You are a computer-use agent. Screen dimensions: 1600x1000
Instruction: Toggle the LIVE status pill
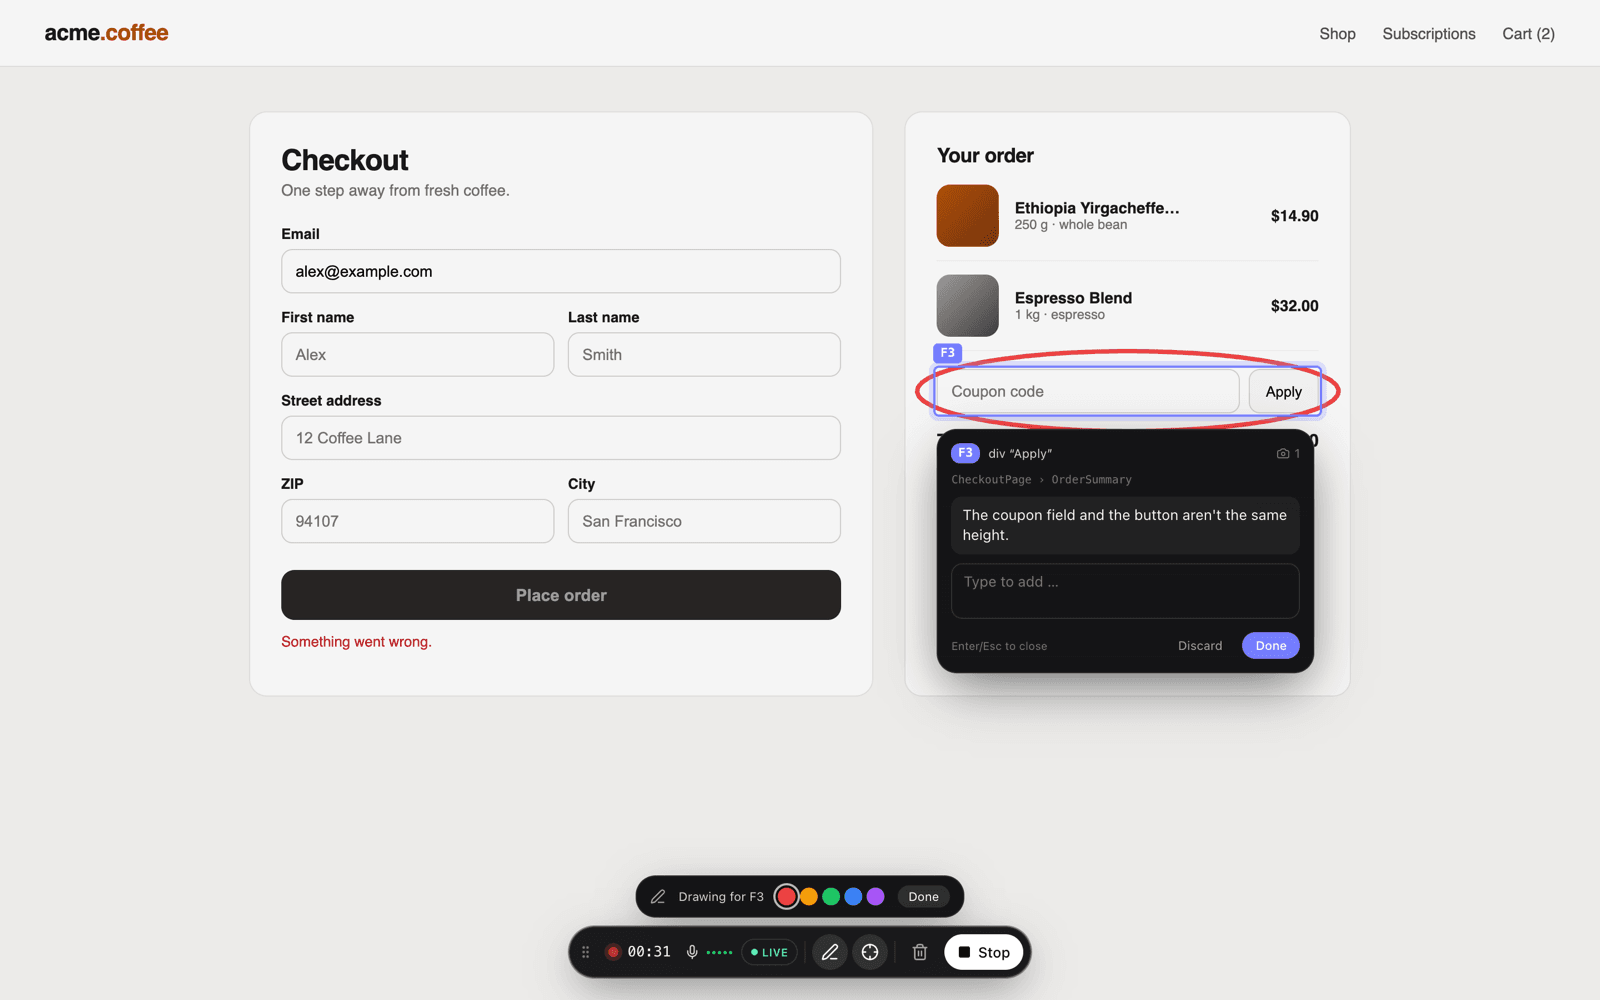769,952
